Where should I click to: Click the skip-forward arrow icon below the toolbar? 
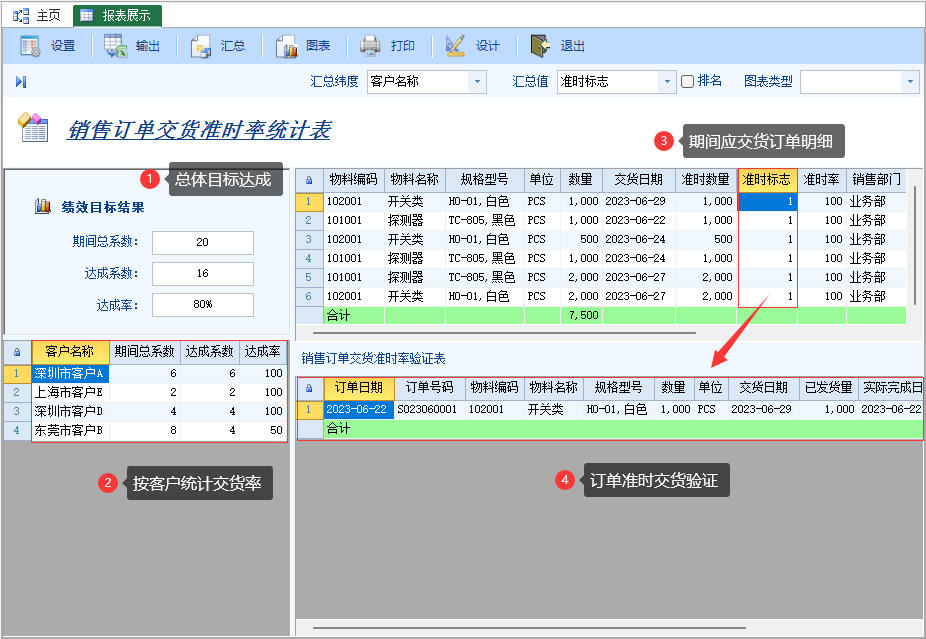pos(21,81)
